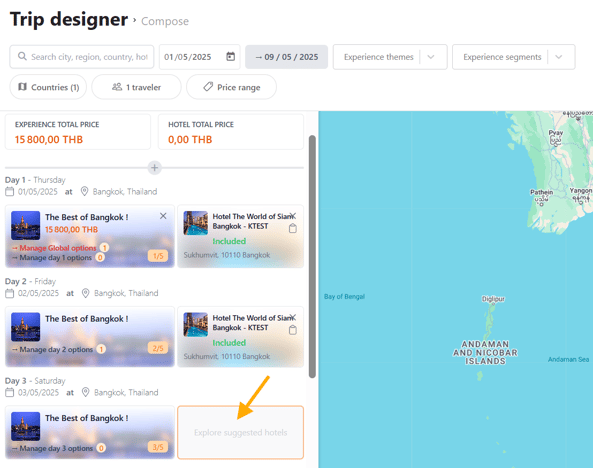Click the itinerary panel vertical scrollbar
Screen dimensions: 593x468
[312, 257]
